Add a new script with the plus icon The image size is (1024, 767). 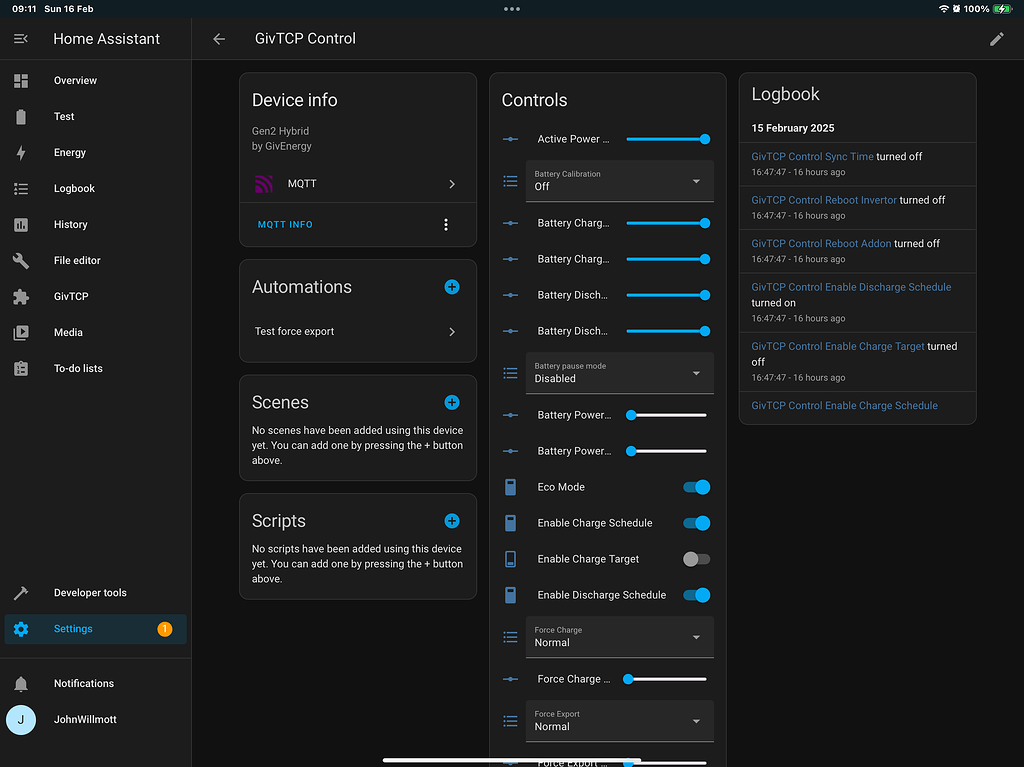(x=451, y=521)
